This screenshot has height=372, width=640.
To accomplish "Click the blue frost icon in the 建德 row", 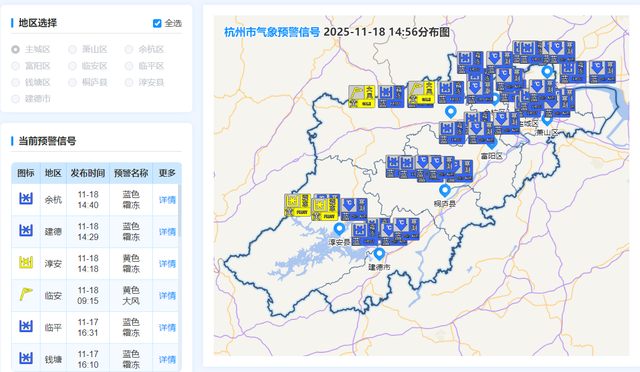I will click(x=26, y=231).
